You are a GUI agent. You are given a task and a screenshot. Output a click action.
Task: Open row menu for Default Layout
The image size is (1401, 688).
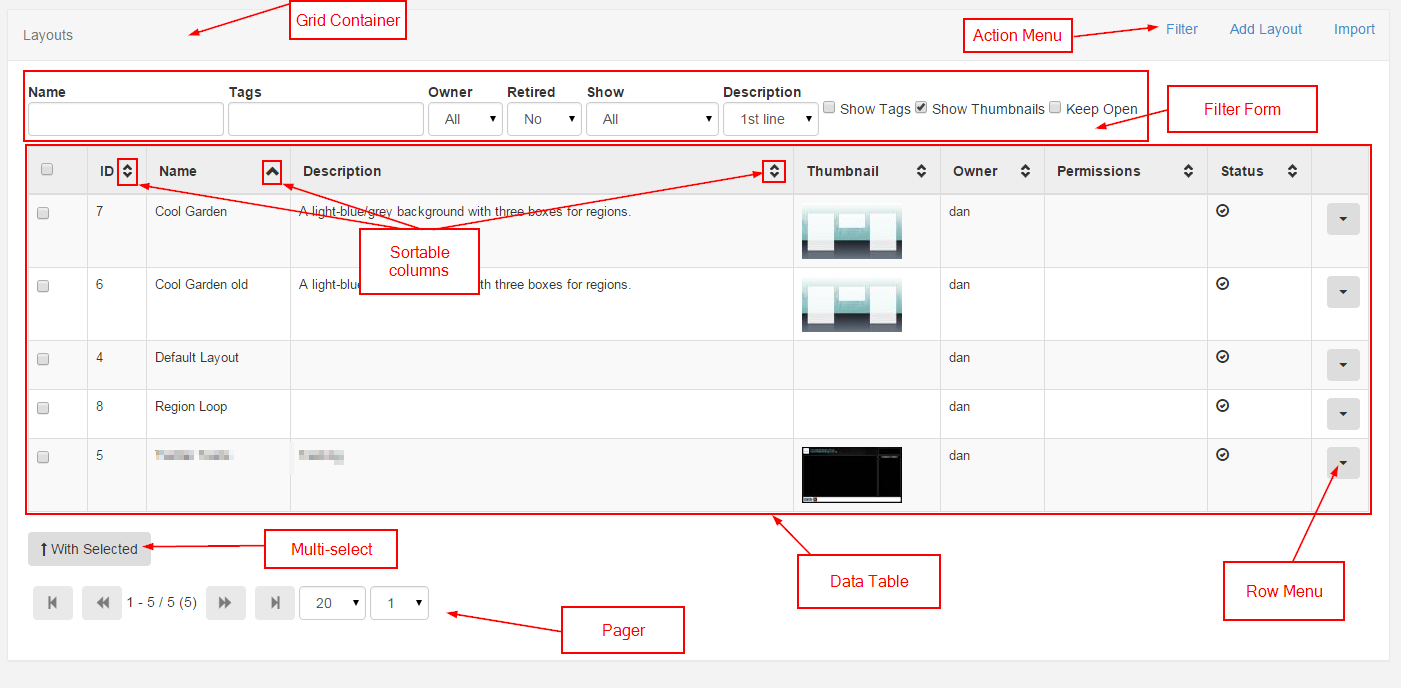click(1343, 365)
